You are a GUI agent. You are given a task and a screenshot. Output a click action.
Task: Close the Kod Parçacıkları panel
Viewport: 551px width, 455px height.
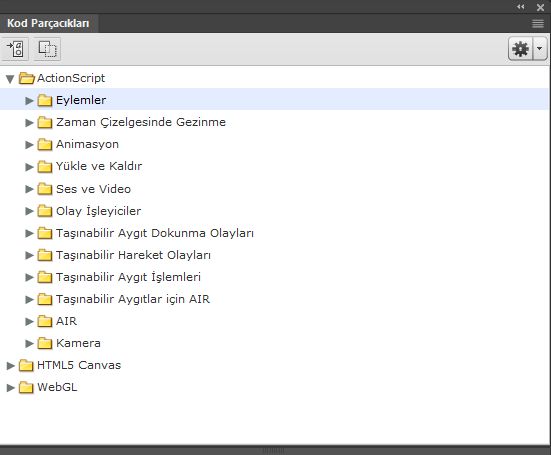540,7
